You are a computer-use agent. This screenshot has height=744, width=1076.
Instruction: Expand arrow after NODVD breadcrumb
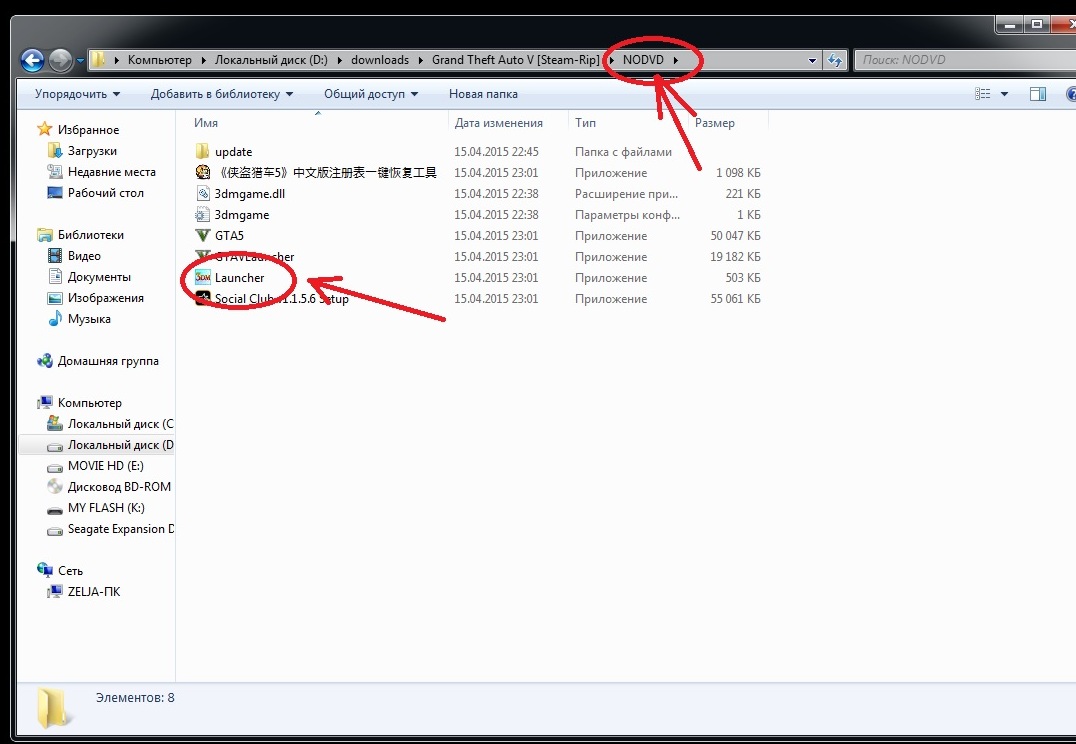(x=676, y=60)
